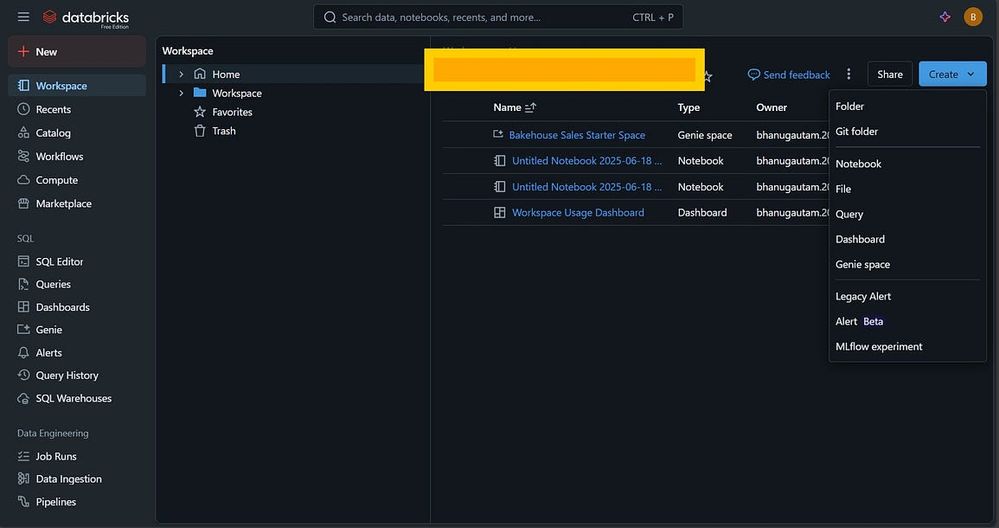
Task: Open the kebab more options menu
Action: (x=849, y=74)
